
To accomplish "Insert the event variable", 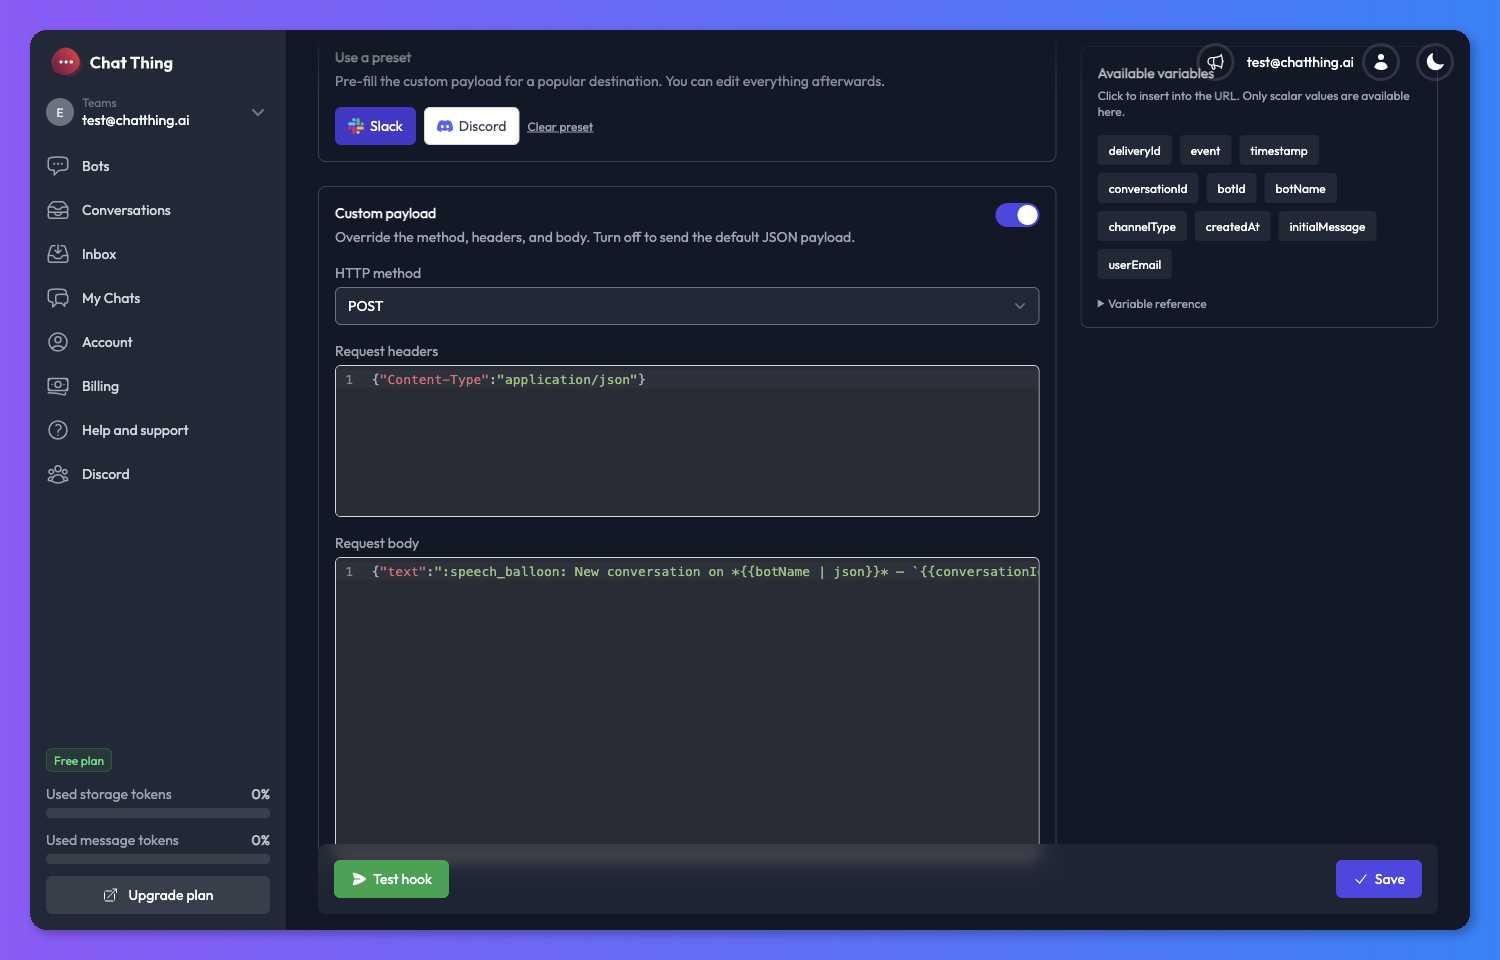I will 1205,151.
